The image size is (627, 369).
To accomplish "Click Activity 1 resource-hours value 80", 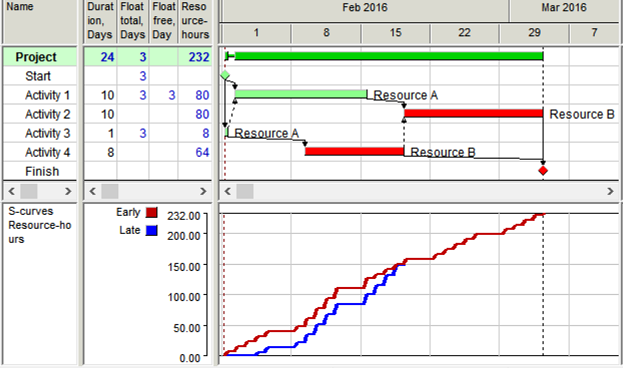I will 202,95.
